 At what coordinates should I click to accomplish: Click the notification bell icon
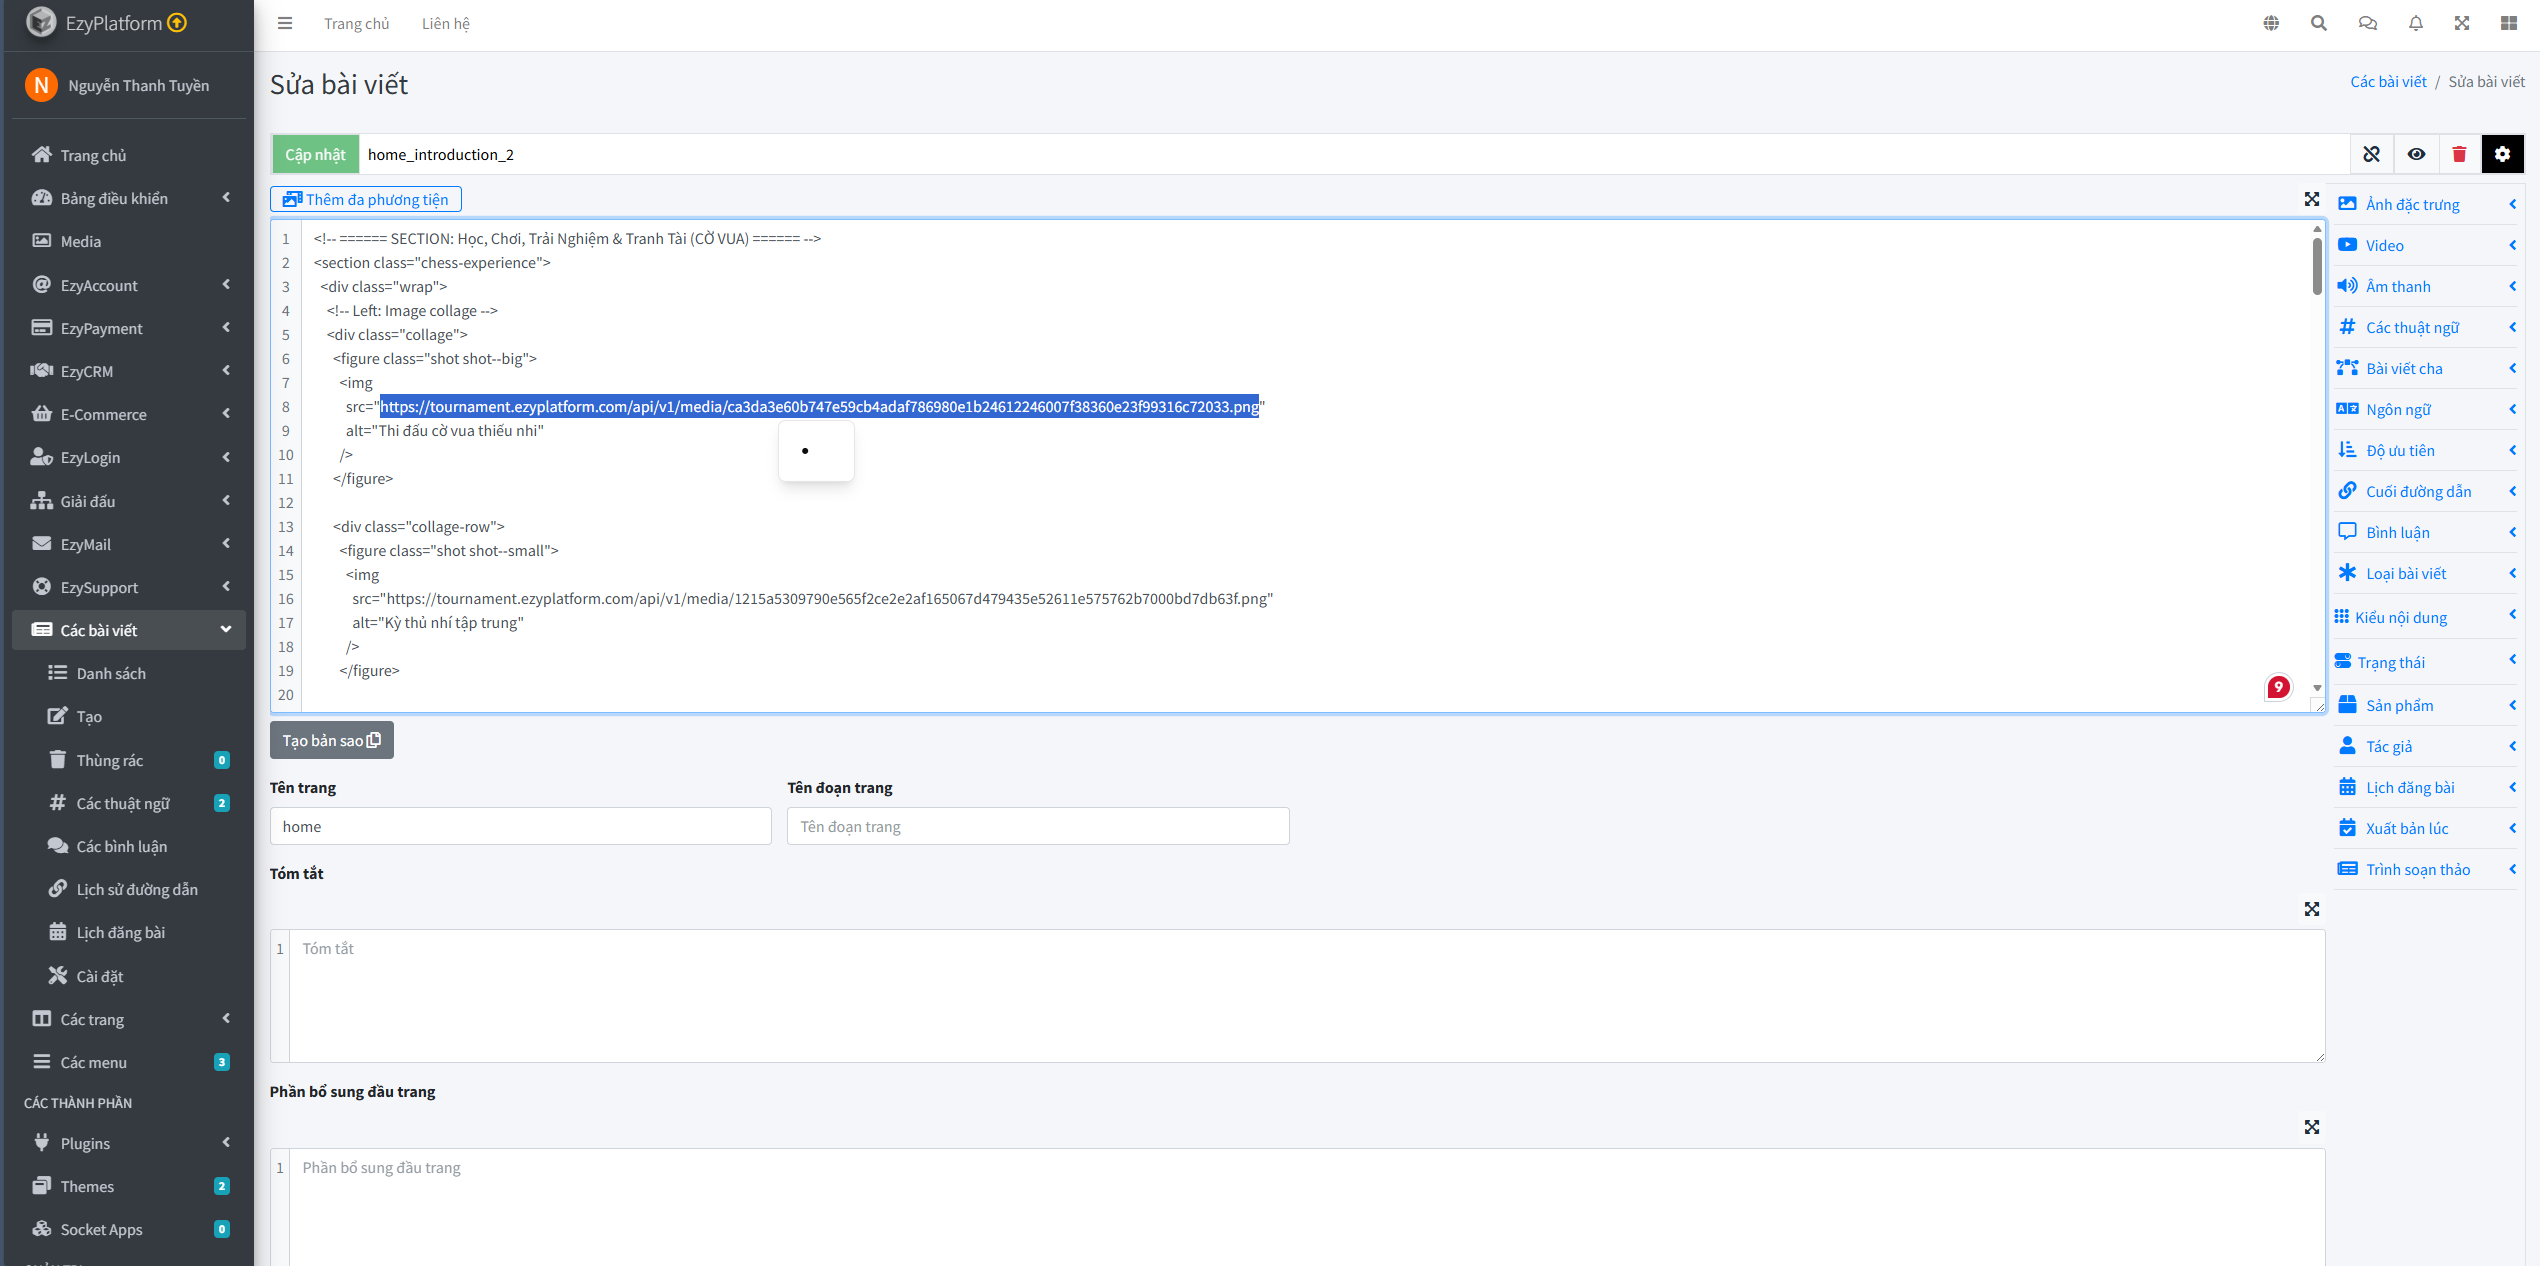coord(2415,23)
